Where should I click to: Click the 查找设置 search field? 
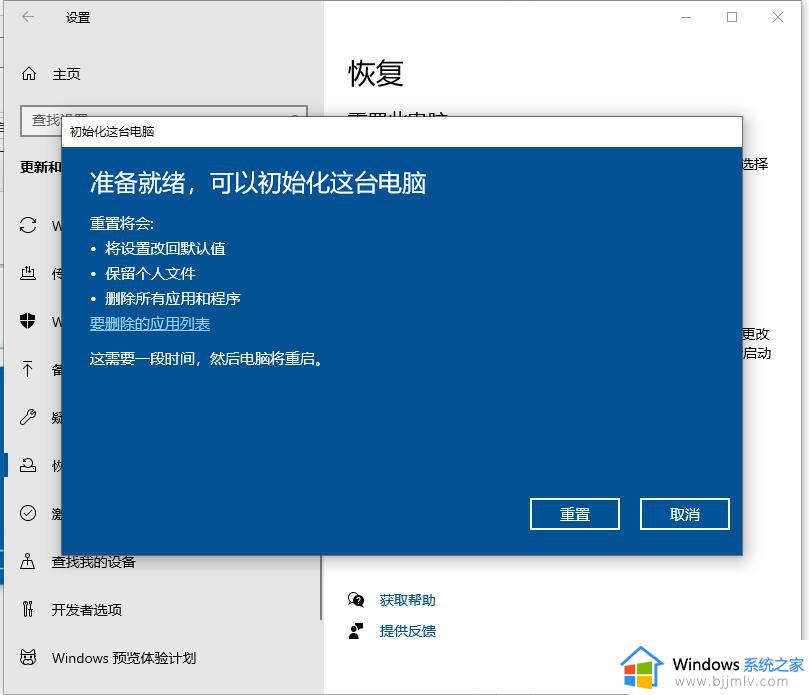(164, 120)
